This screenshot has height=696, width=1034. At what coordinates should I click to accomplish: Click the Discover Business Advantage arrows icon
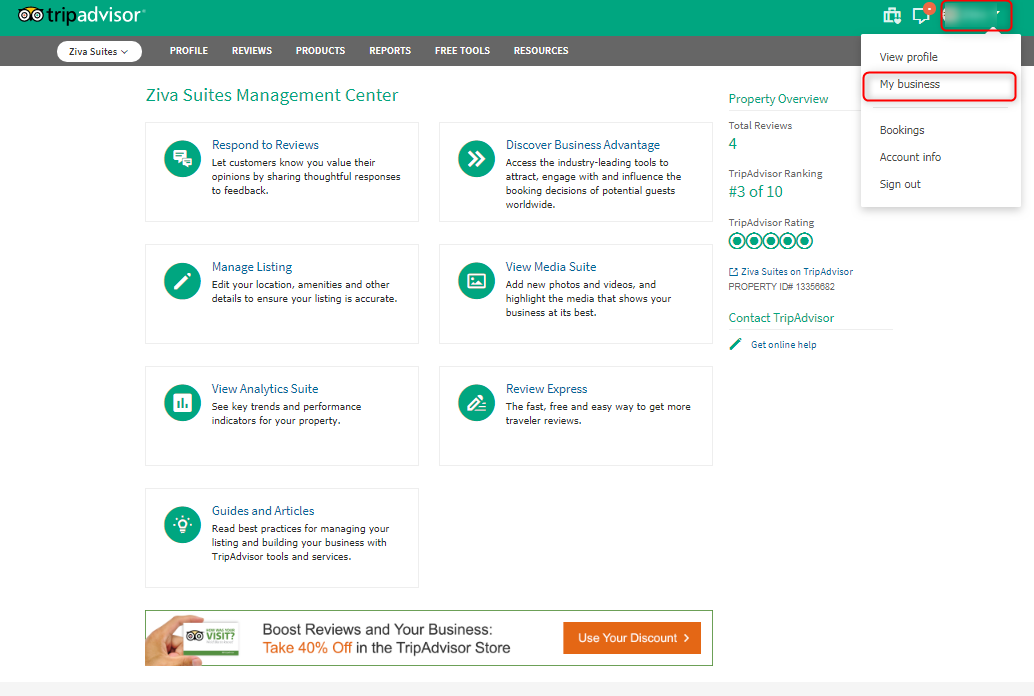(476, 159)
